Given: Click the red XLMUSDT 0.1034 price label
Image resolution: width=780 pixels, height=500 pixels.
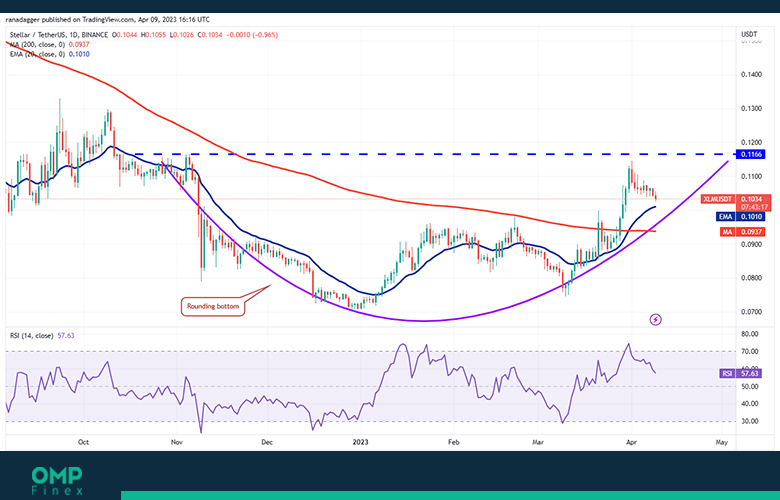Looking at the screenshot, I should pos(736,199).
